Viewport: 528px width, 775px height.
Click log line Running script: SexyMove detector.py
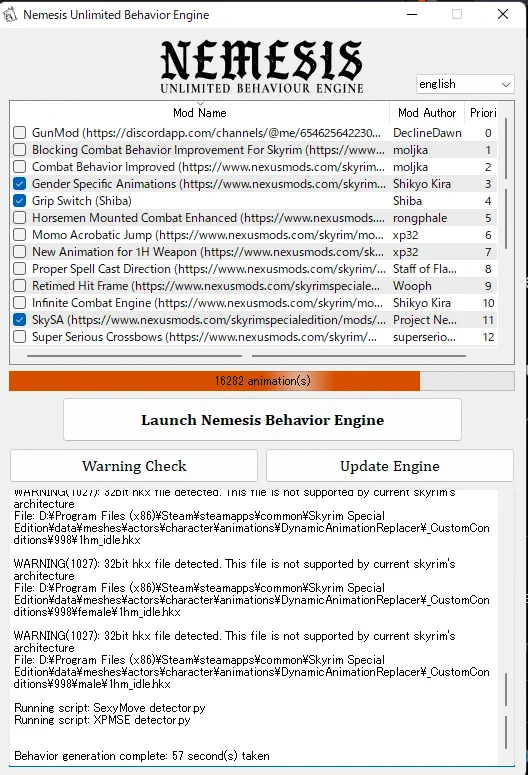(x=109, y=708)
